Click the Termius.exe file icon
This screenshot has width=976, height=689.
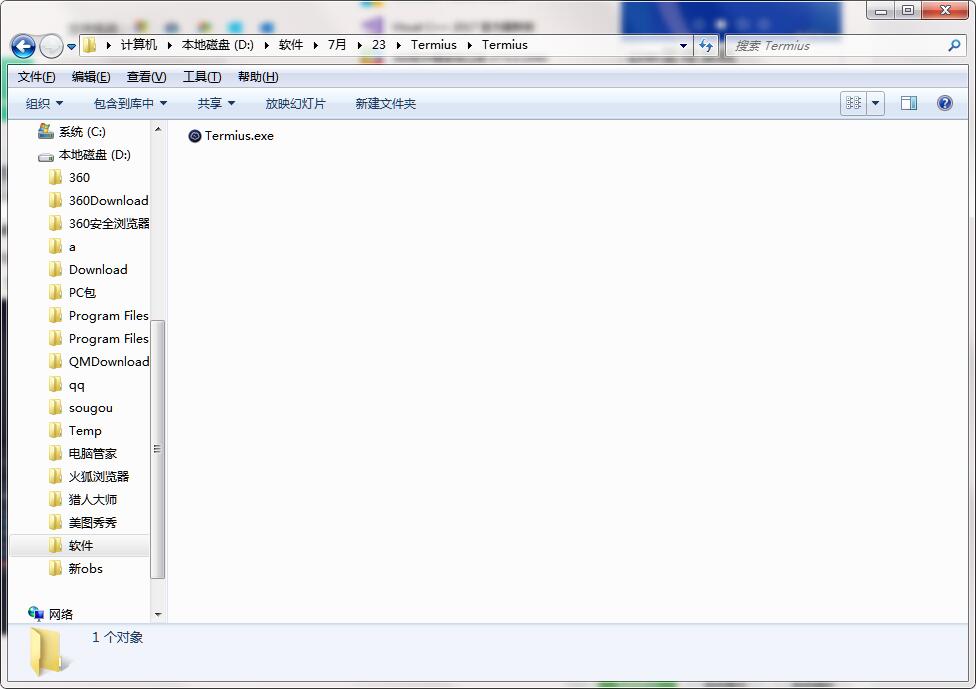[195, 136]
